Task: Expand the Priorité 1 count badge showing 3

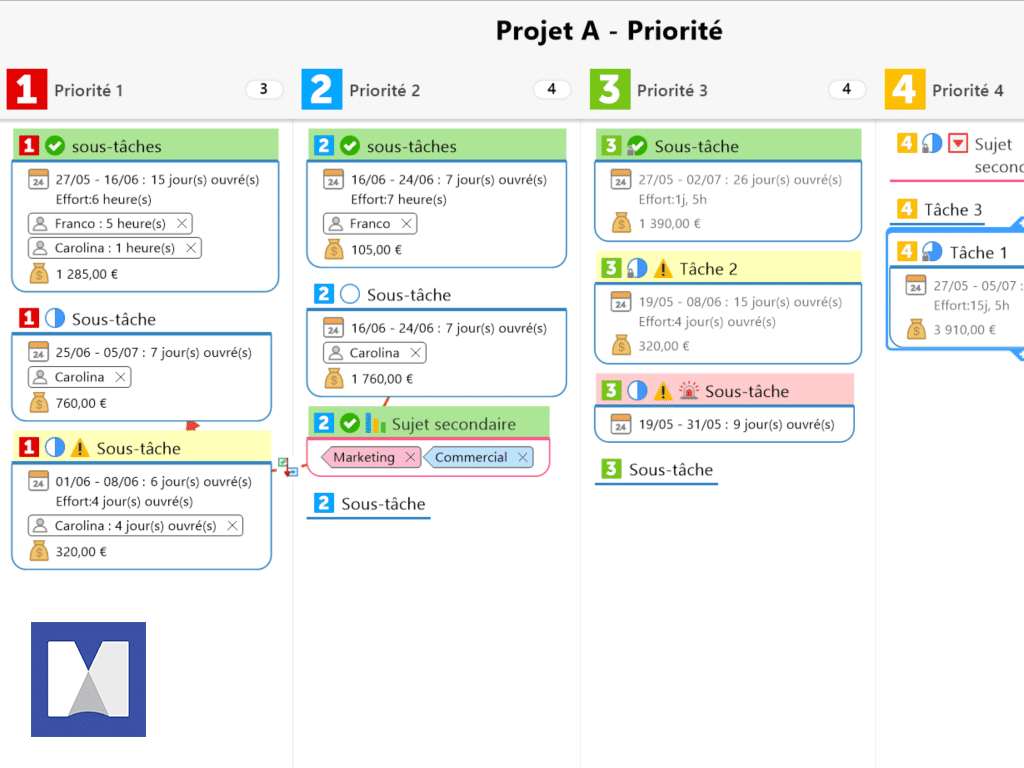Action: [263, 89]
